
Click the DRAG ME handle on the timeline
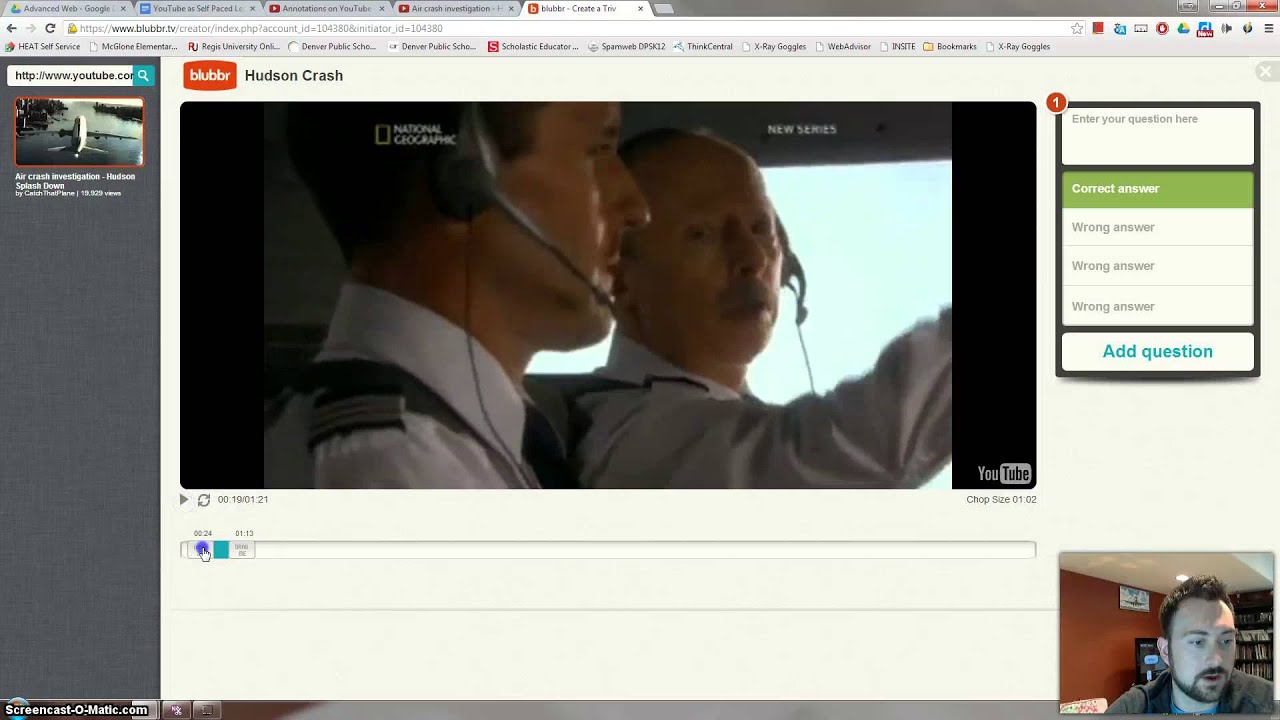[242, 550]
